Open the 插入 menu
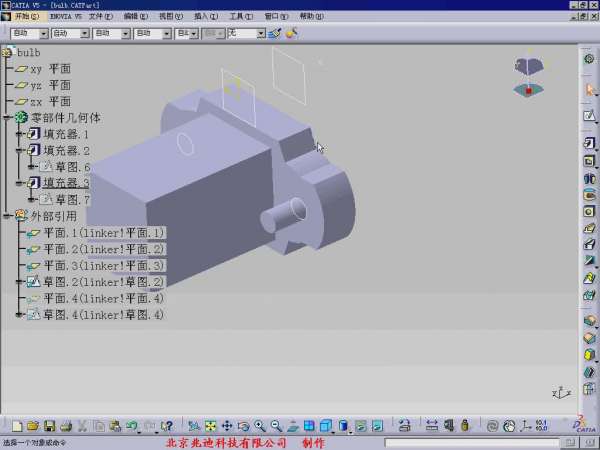This screenshot has height=450, width=600. [203, 17]
